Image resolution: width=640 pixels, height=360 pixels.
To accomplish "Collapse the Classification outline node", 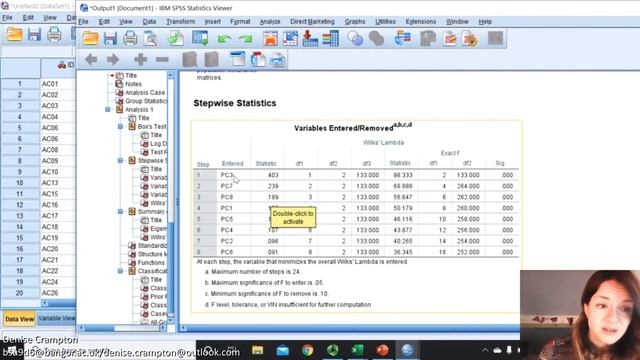I will point(120,271).
